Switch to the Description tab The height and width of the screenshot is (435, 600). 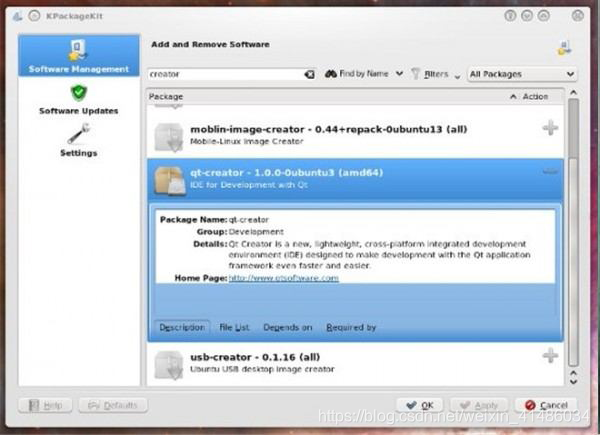[x=182, y=327]
